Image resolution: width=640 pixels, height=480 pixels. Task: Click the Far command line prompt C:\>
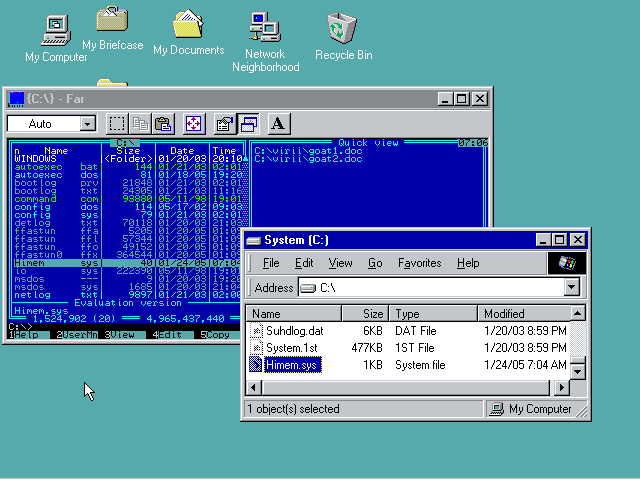(20, 327)
